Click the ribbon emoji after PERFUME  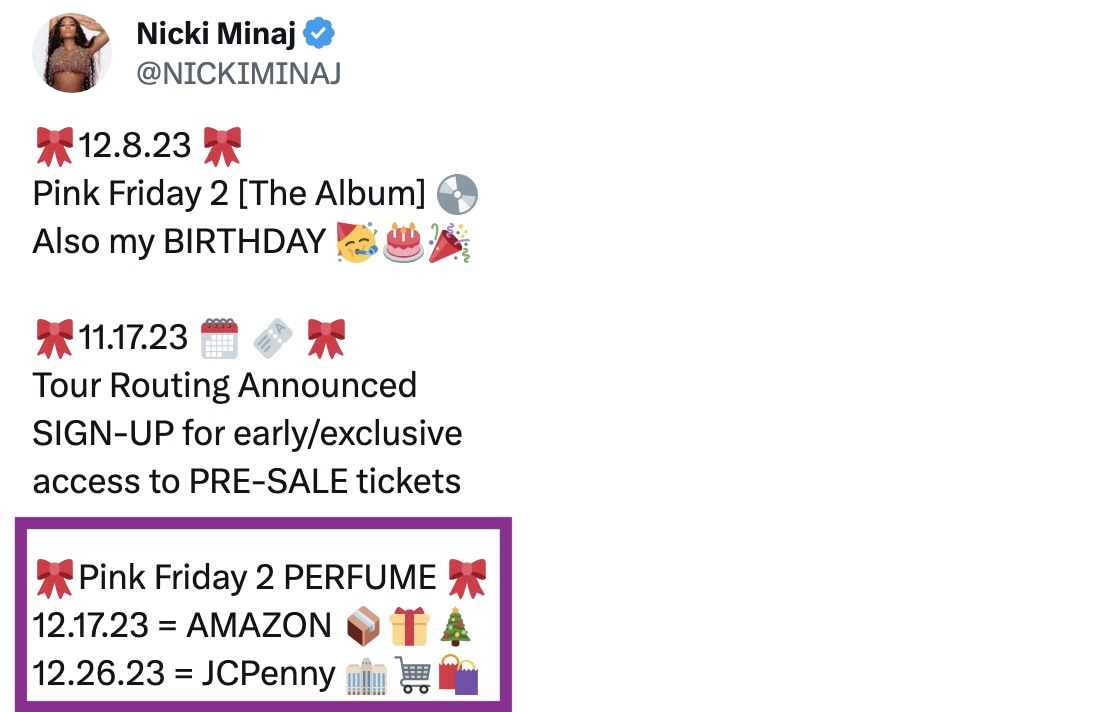pyautogui.click(x=467, y=578)
